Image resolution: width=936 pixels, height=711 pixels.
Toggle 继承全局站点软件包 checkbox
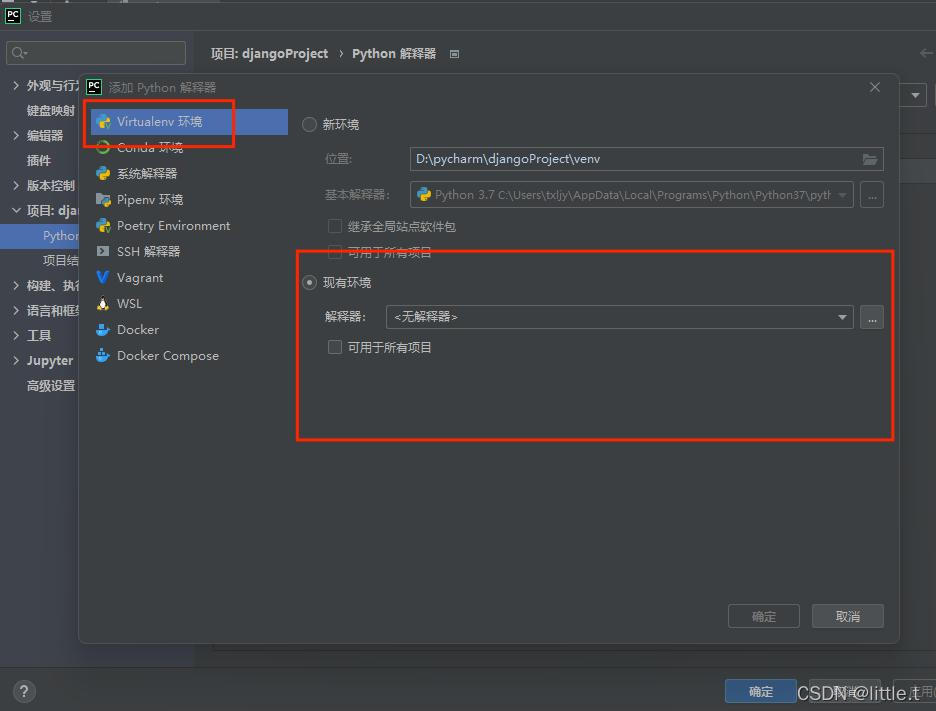pyautogui.click(x=335, y=226)
